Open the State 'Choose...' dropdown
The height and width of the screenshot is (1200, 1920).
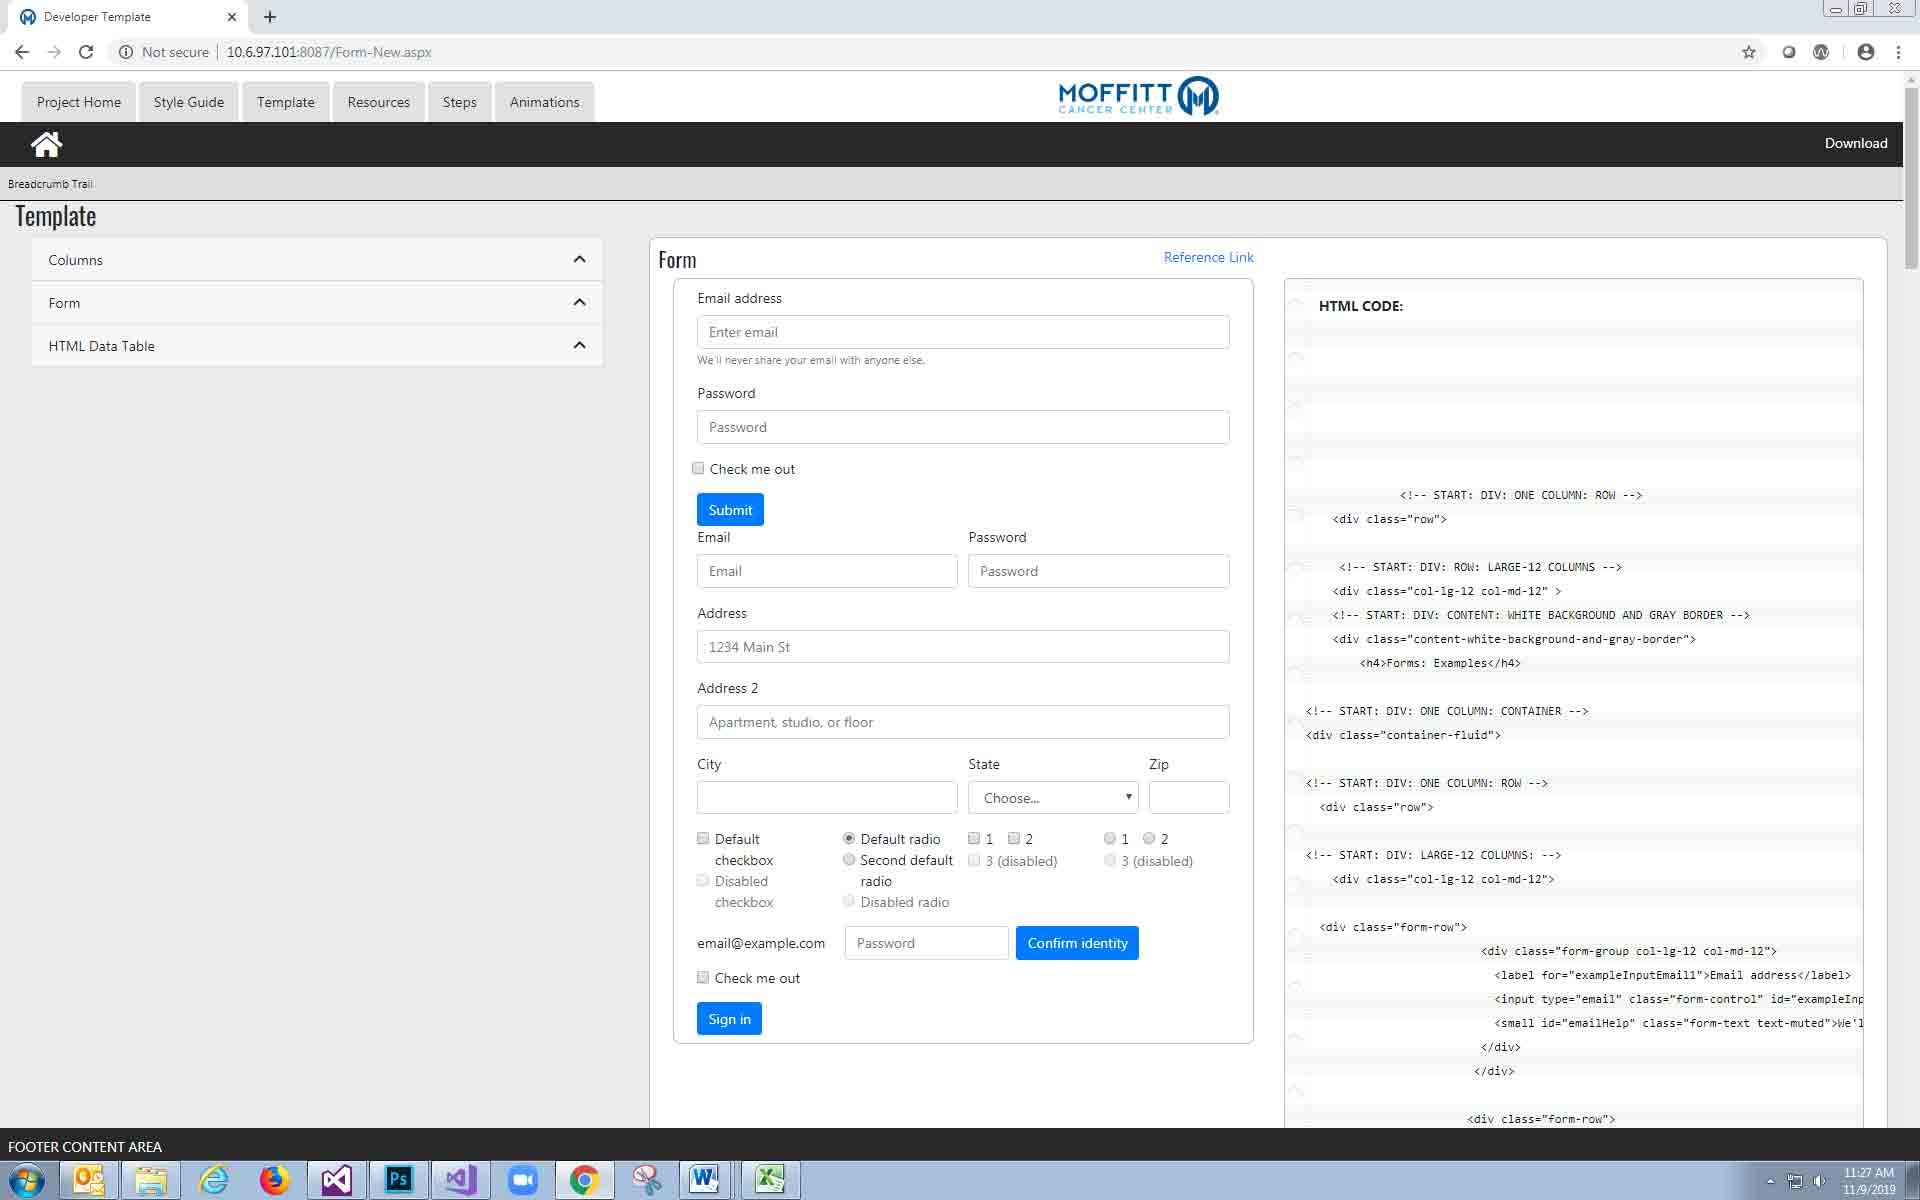coord(1052,798)
